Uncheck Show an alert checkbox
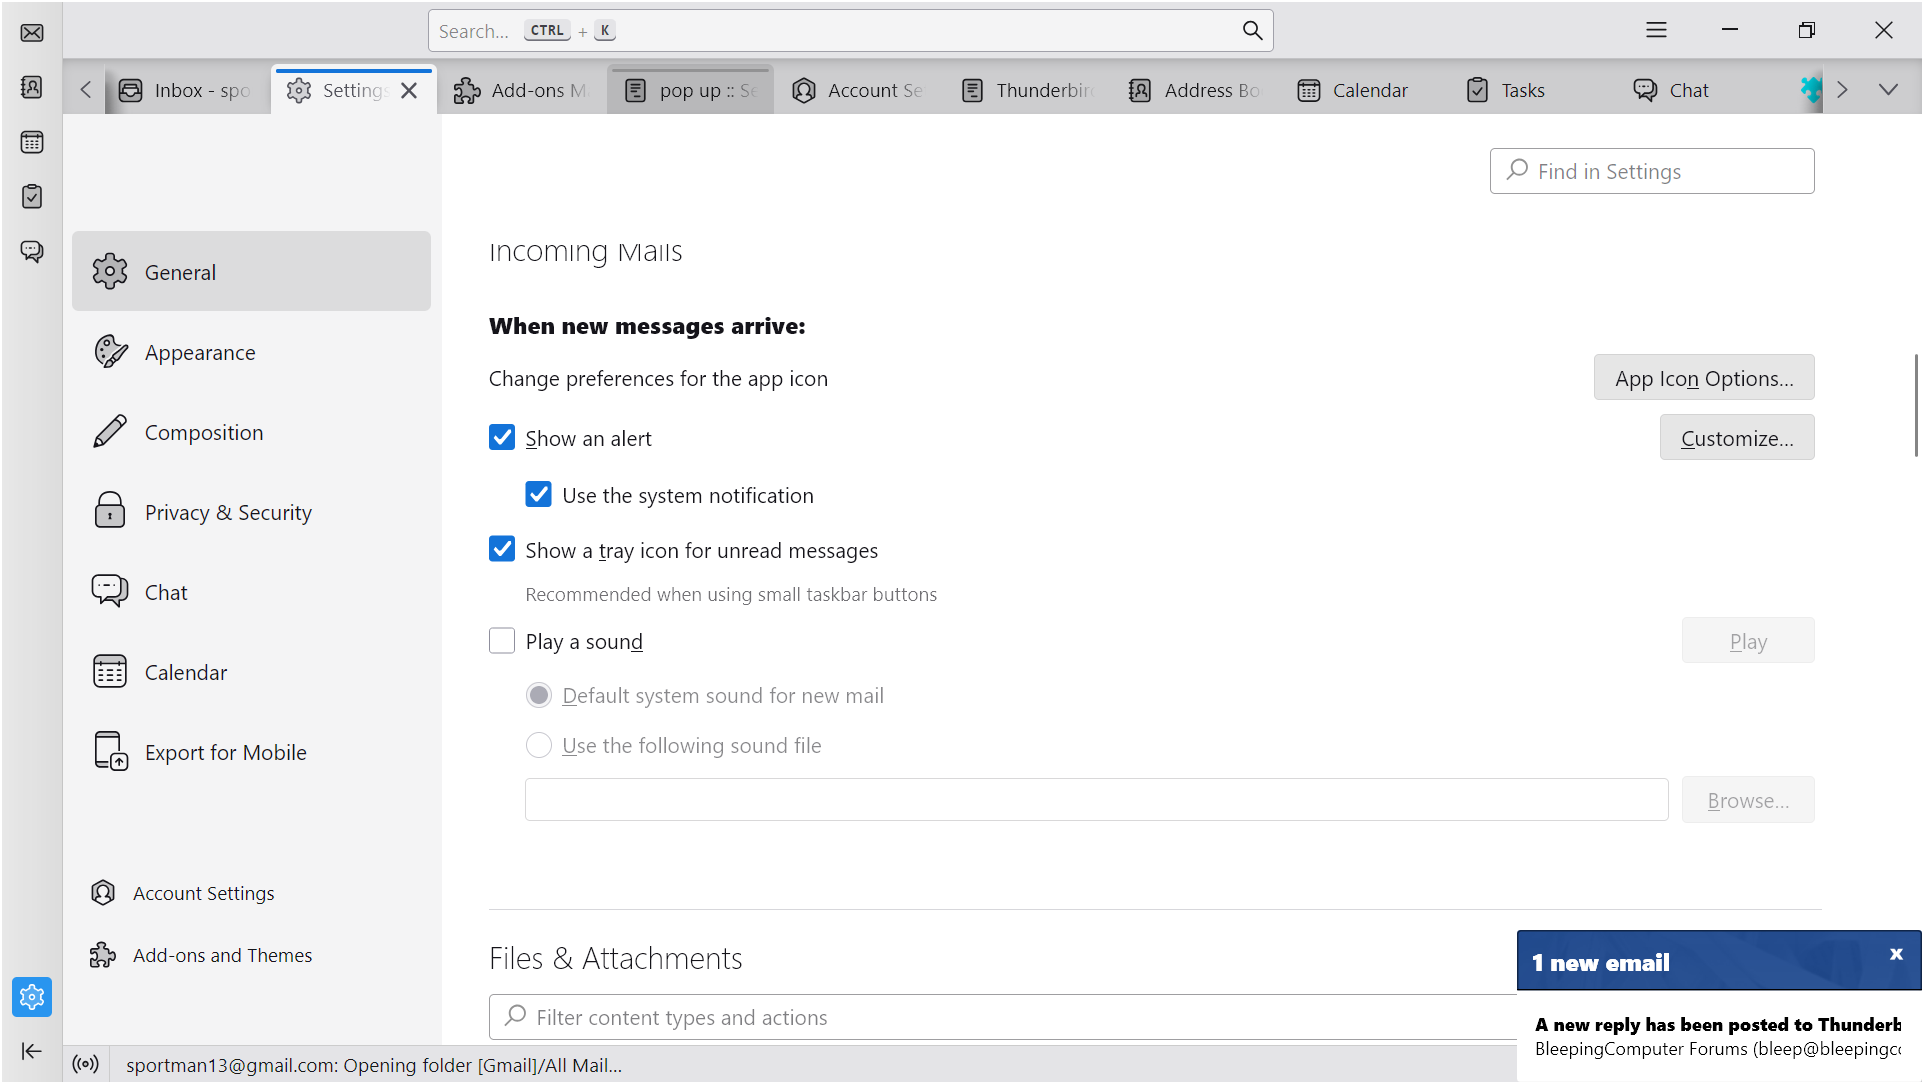The height and width of the screenshot is (1084, 1924). (502, 438)
